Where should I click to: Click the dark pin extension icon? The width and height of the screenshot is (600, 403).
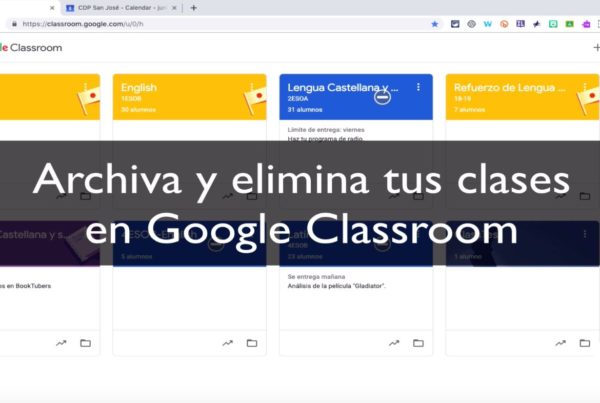536,24
